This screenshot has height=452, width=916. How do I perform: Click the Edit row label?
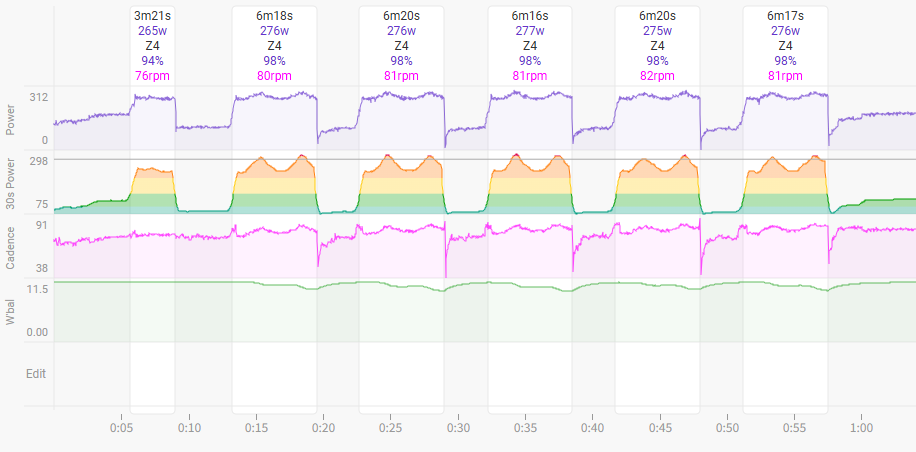pos(36,374)
